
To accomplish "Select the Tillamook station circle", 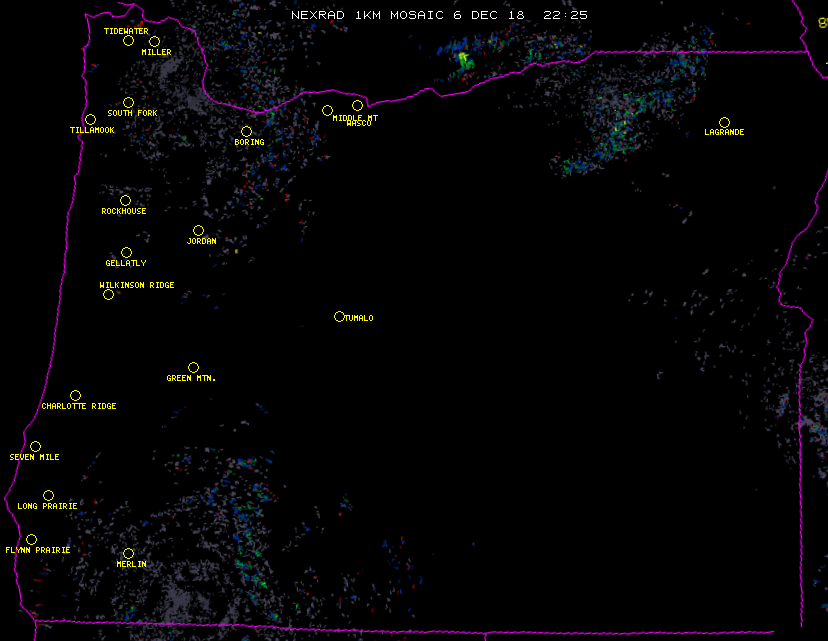I will tap(90, 120).
